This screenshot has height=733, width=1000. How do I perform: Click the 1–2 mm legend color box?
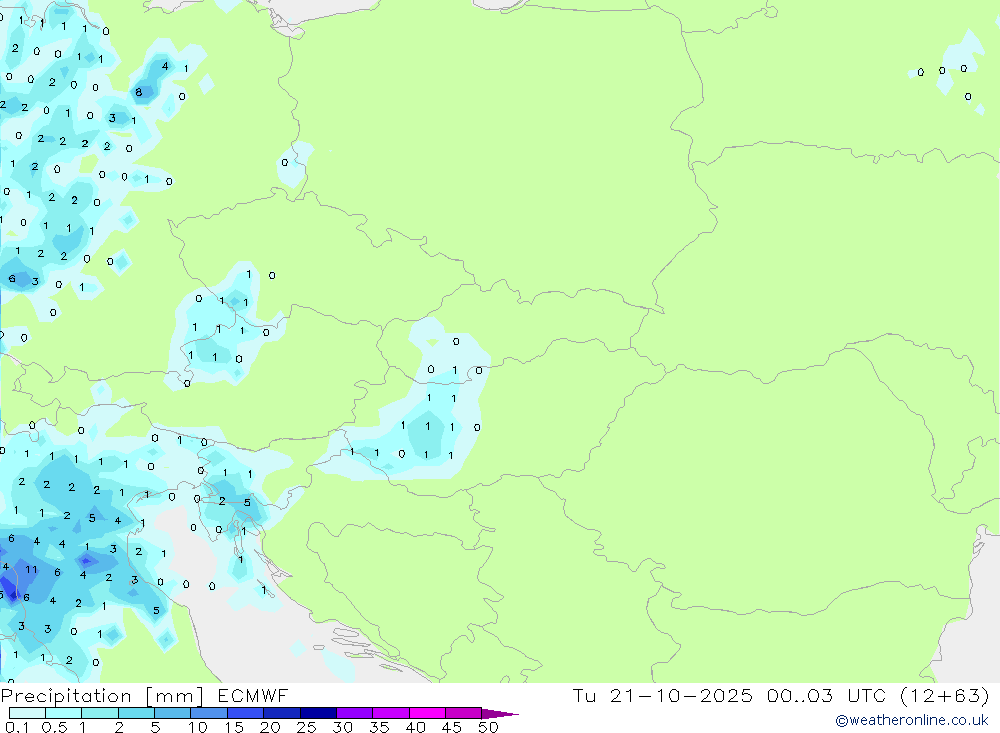pos(99,713)
